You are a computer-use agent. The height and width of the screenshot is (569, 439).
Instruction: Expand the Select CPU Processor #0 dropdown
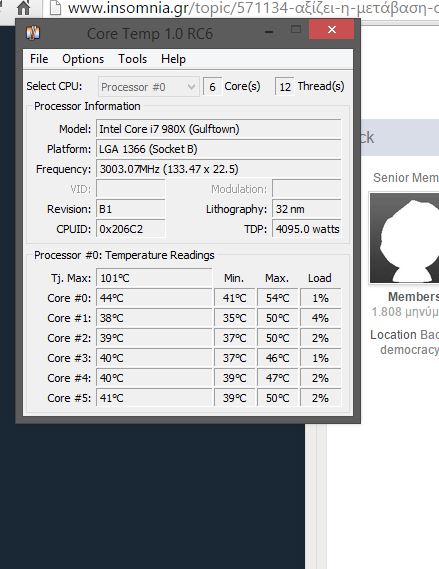(x=149, y=87)
